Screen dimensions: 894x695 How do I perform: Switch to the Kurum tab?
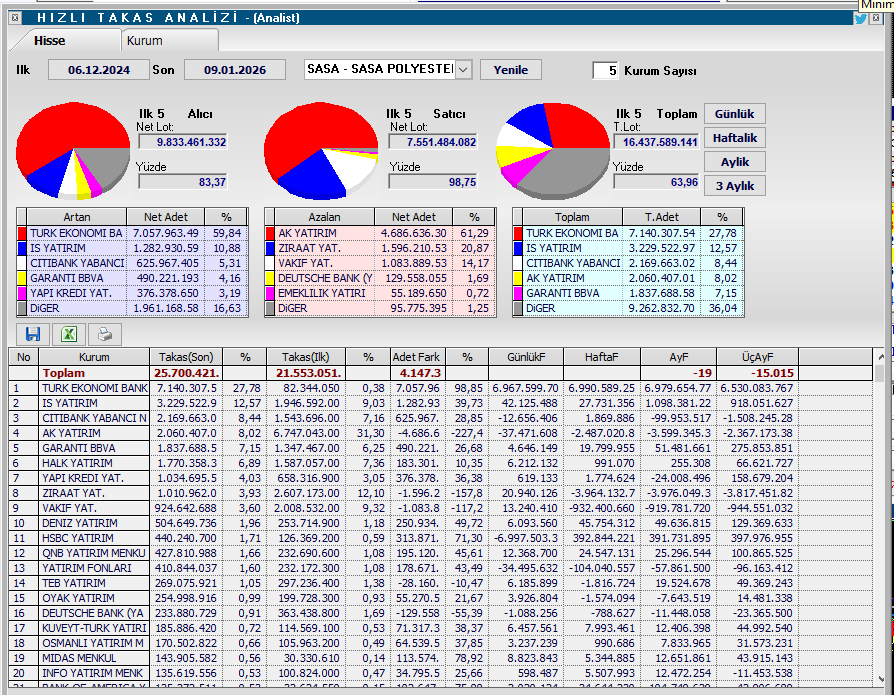(143, 41)
